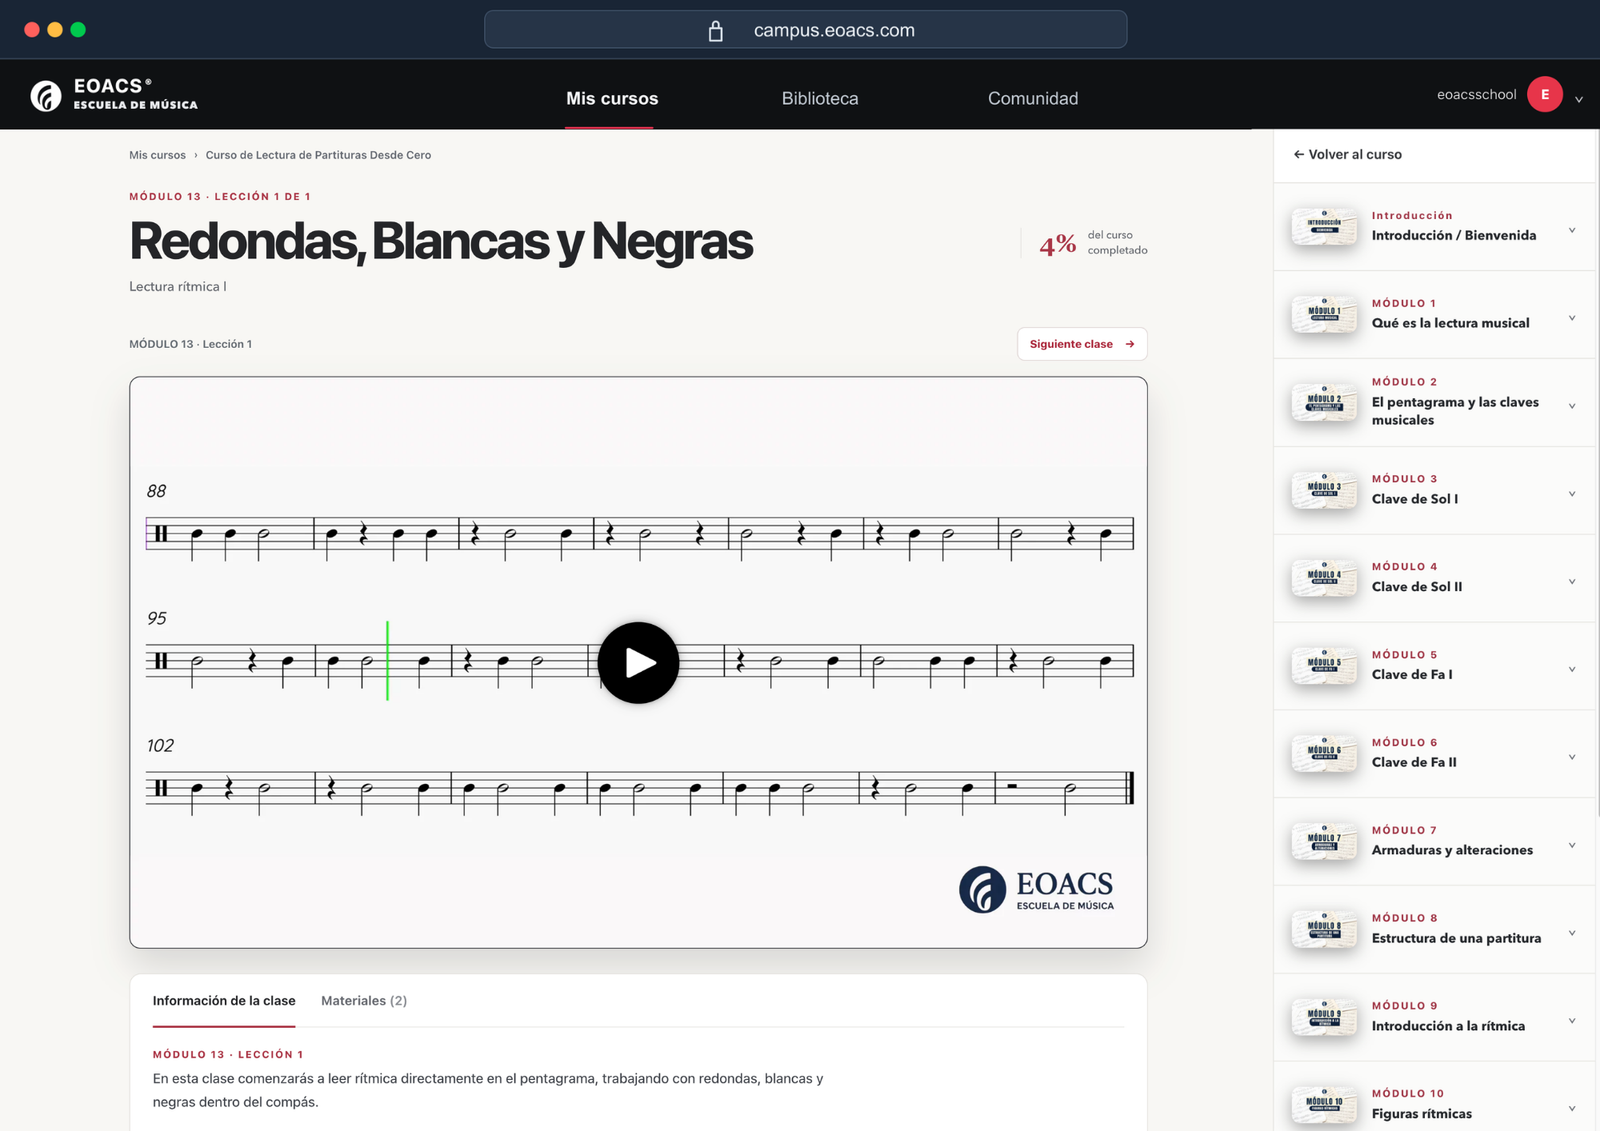1600x1131 pixels.
Task: Click the Módulo 7 thumbnail image
Action: (x=1324, y=842)
